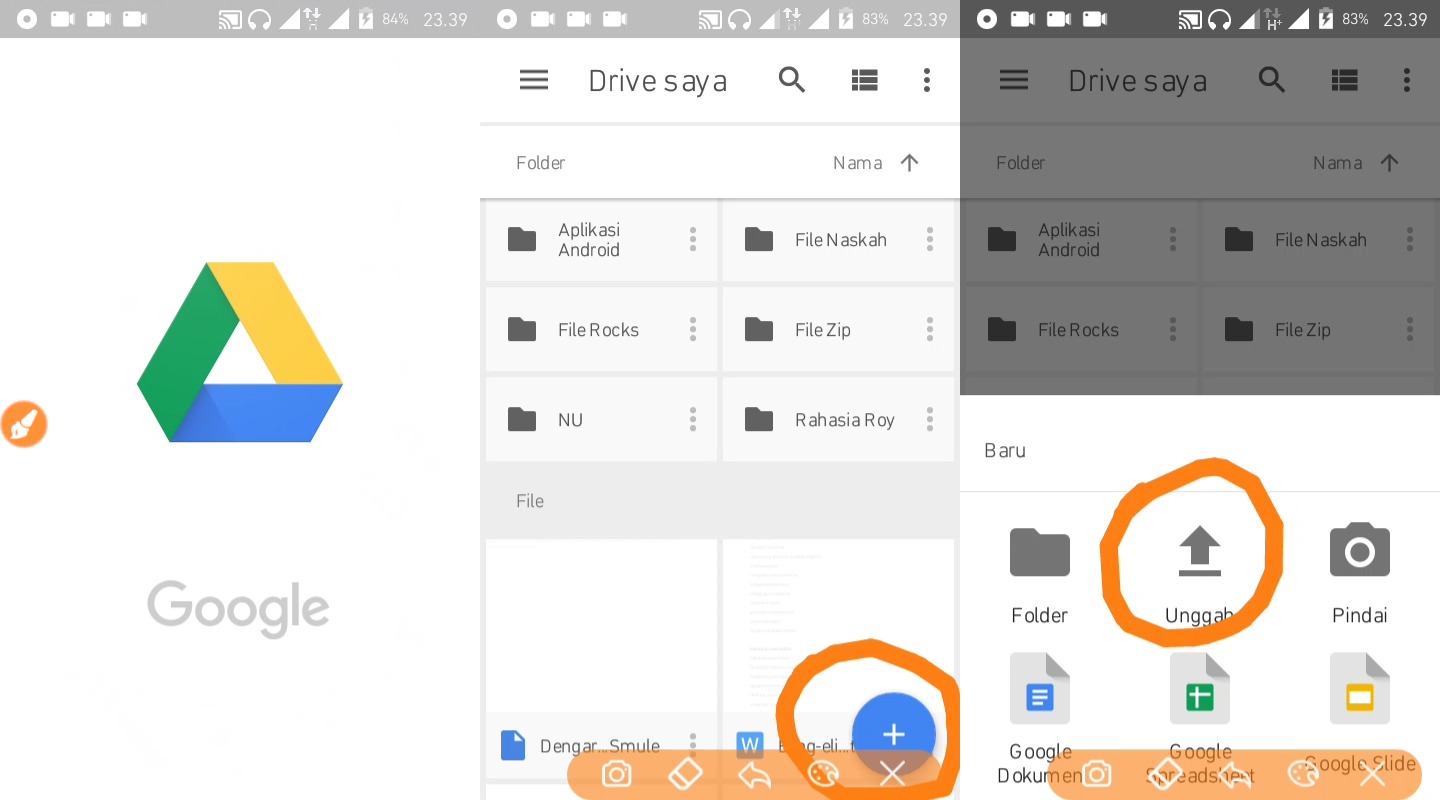Tap the recording dot icon in splash screen's status bar

click(x=27, y=19)
